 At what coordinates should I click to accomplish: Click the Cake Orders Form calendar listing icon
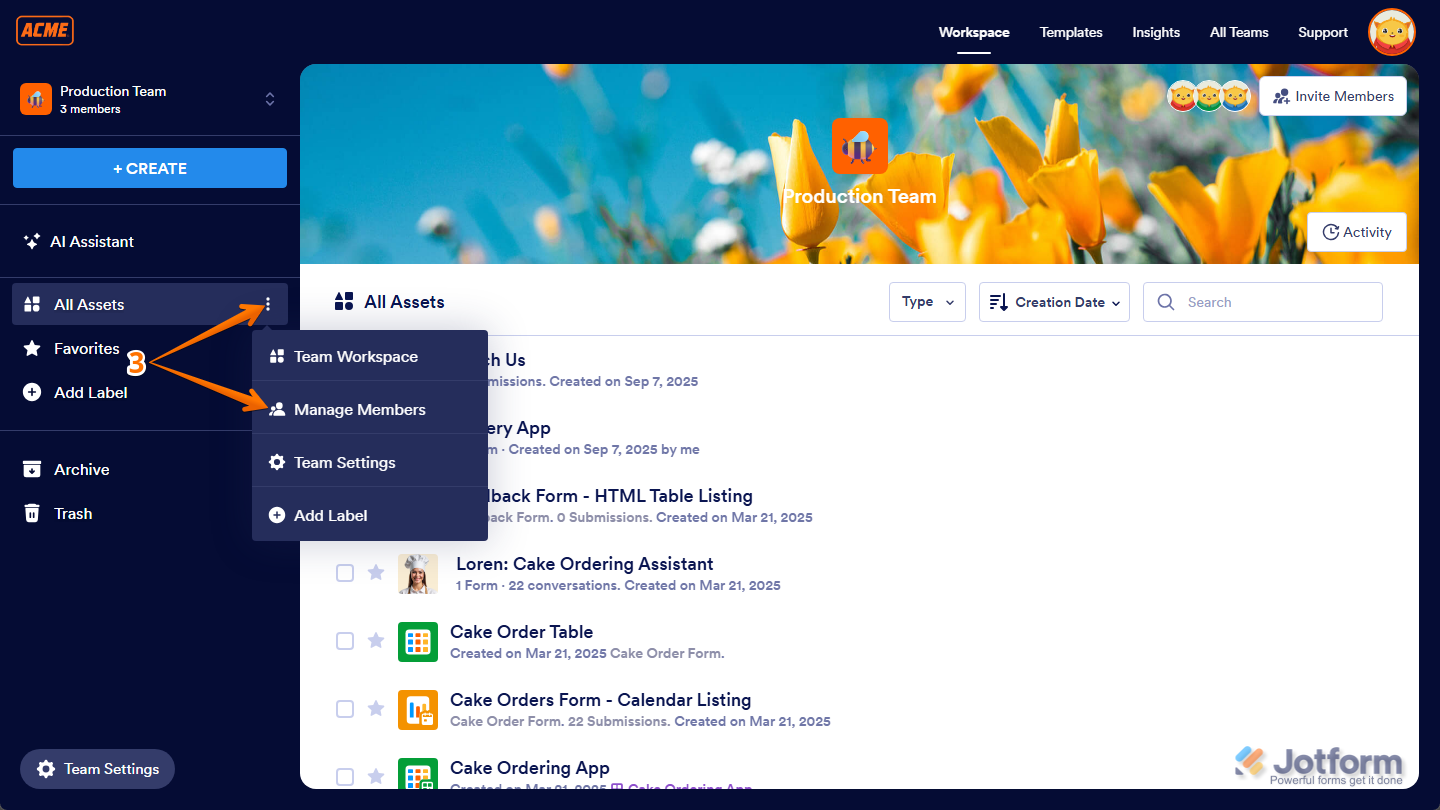418,709
